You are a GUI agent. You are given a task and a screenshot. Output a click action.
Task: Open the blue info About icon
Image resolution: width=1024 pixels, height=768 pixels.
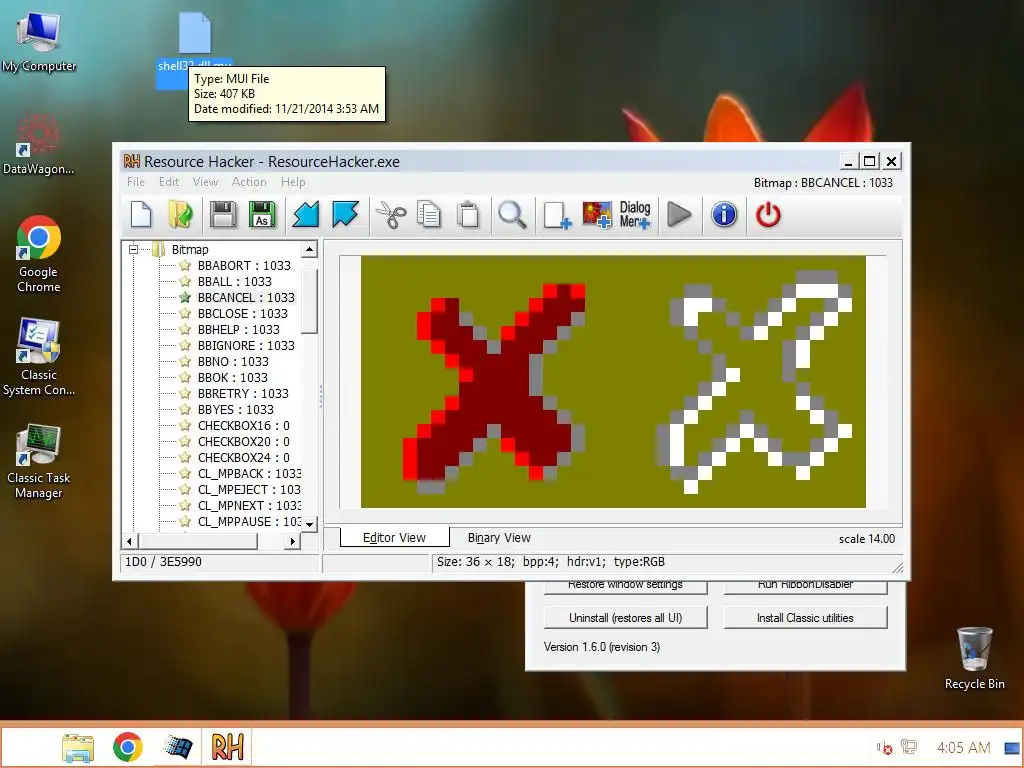pyautogui.click(x=724, y=215)
